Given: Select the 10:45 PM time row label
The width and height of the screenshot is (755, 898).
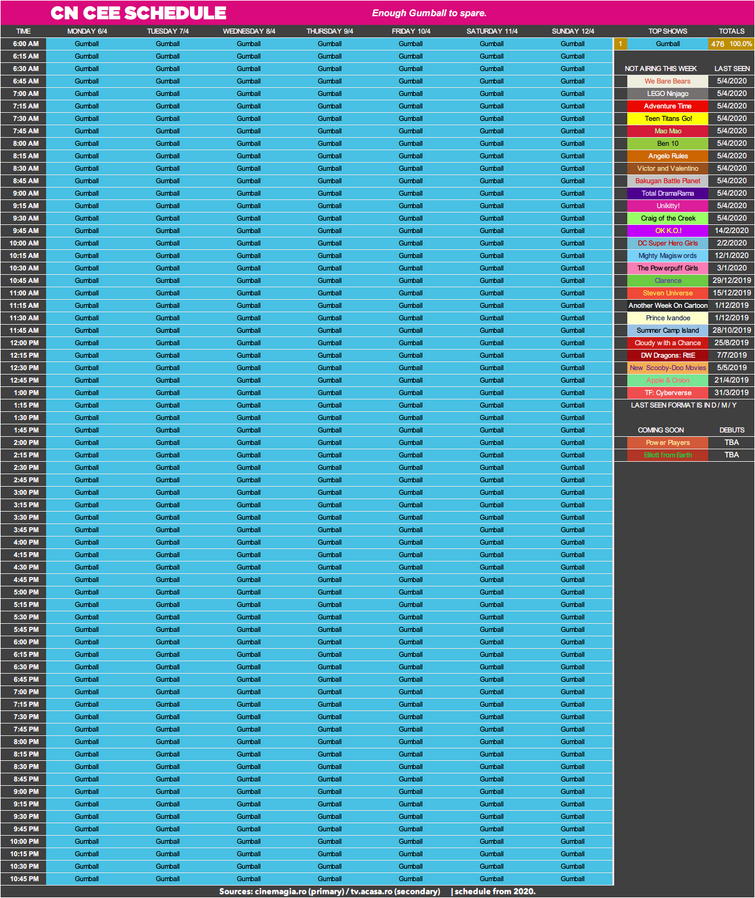Looking at the screenshot, I should [x=23, y=879].
